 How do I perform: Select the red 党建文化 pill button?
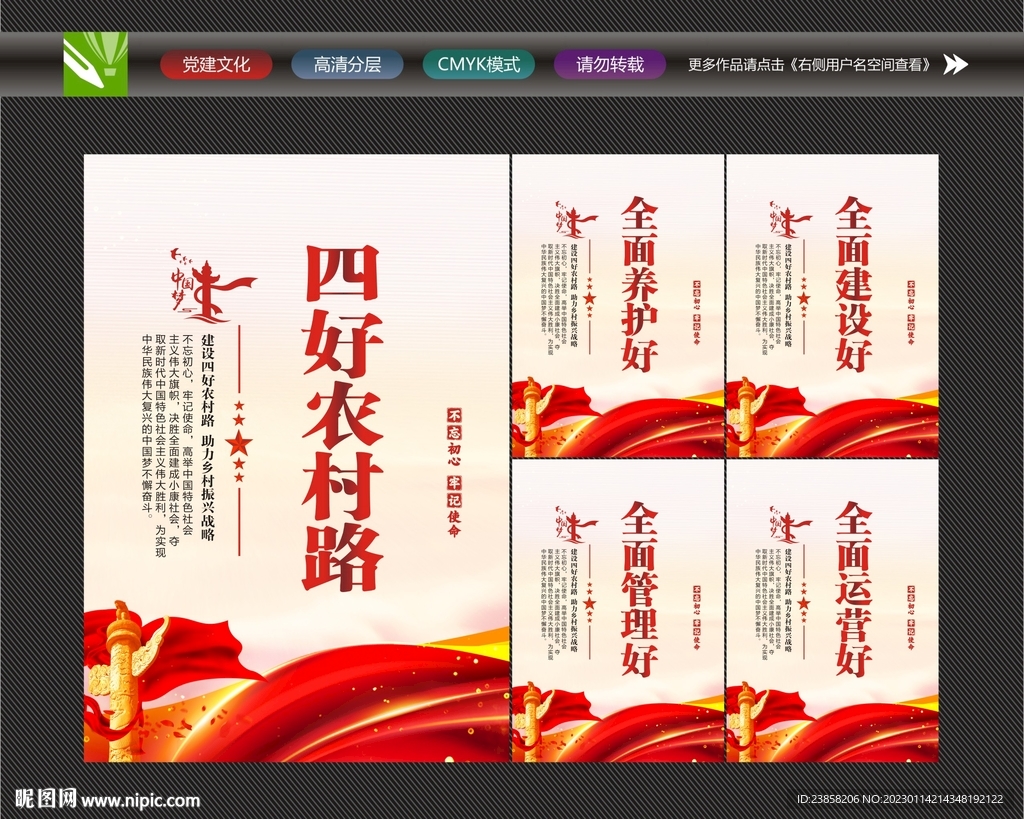coord(216,65)
